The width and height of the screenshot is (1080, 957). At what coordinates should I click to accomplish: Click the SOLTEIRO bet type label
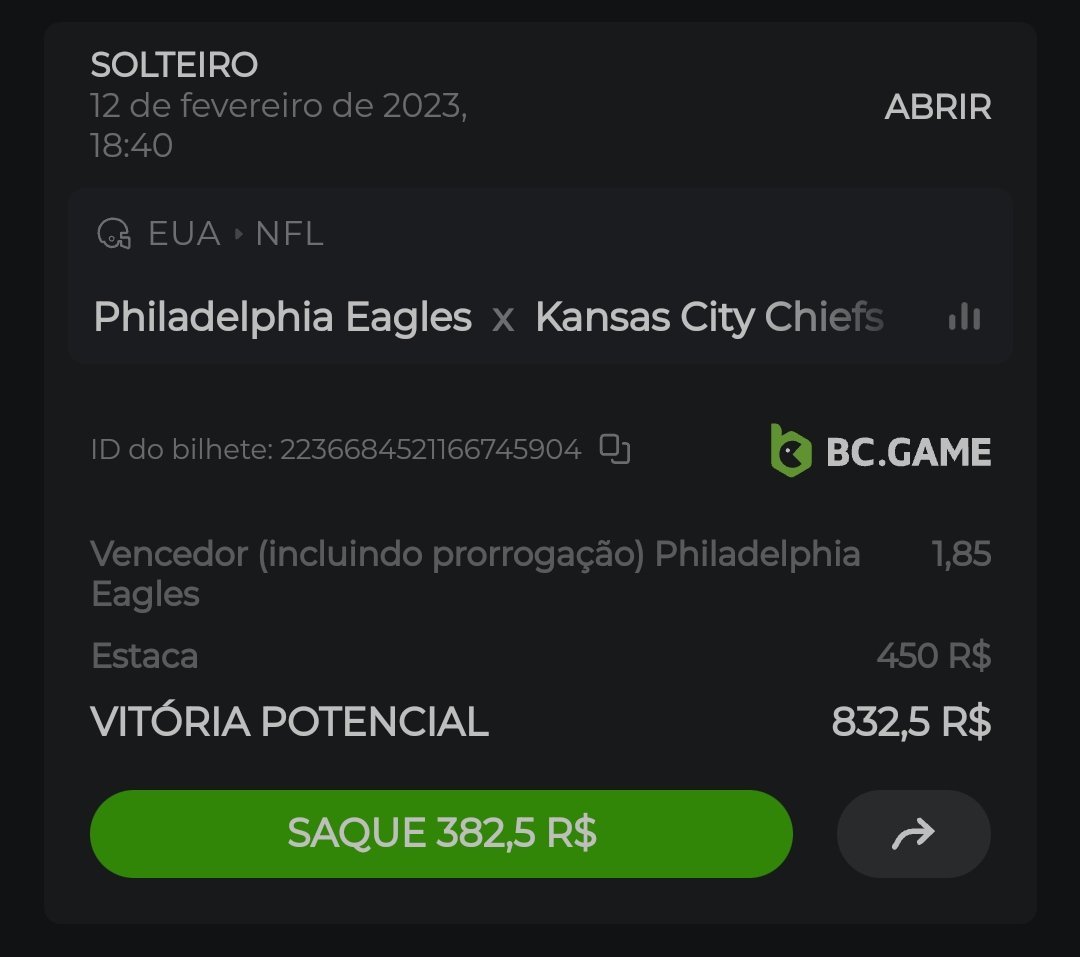click(174, 66)
